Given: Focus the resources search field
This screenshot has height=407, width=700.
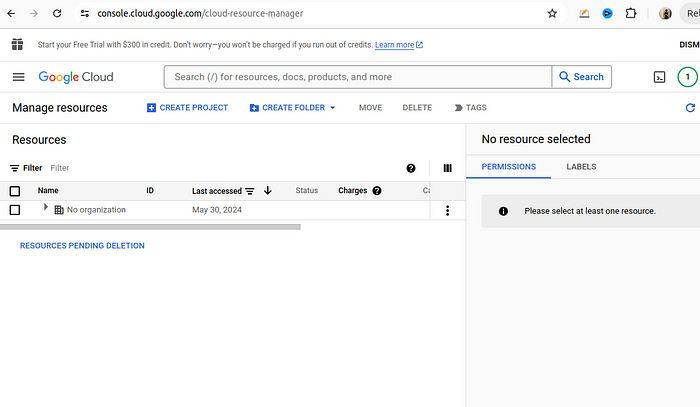Looking at the screenshot, I should (x=358, y=77).
